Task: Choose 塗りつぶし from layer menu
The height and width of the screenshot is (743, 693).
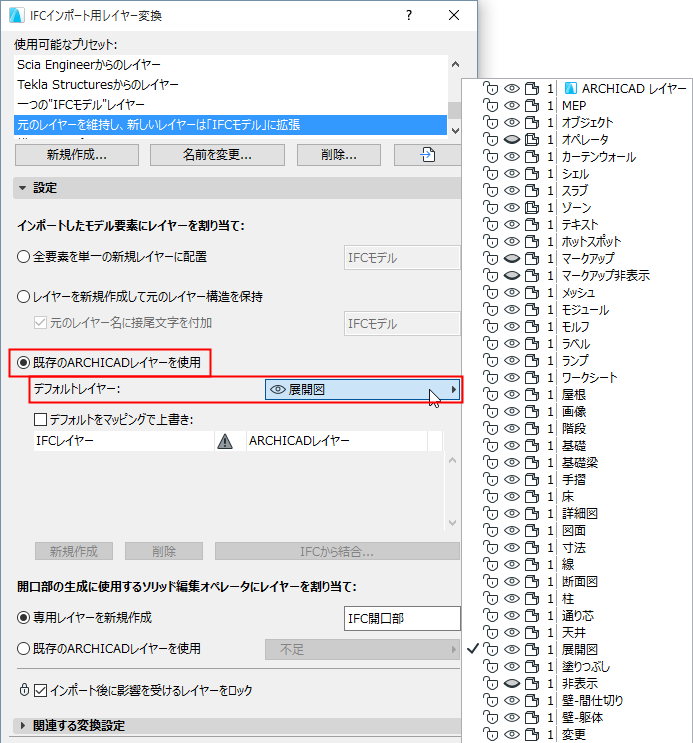Action: pos(586,667)
